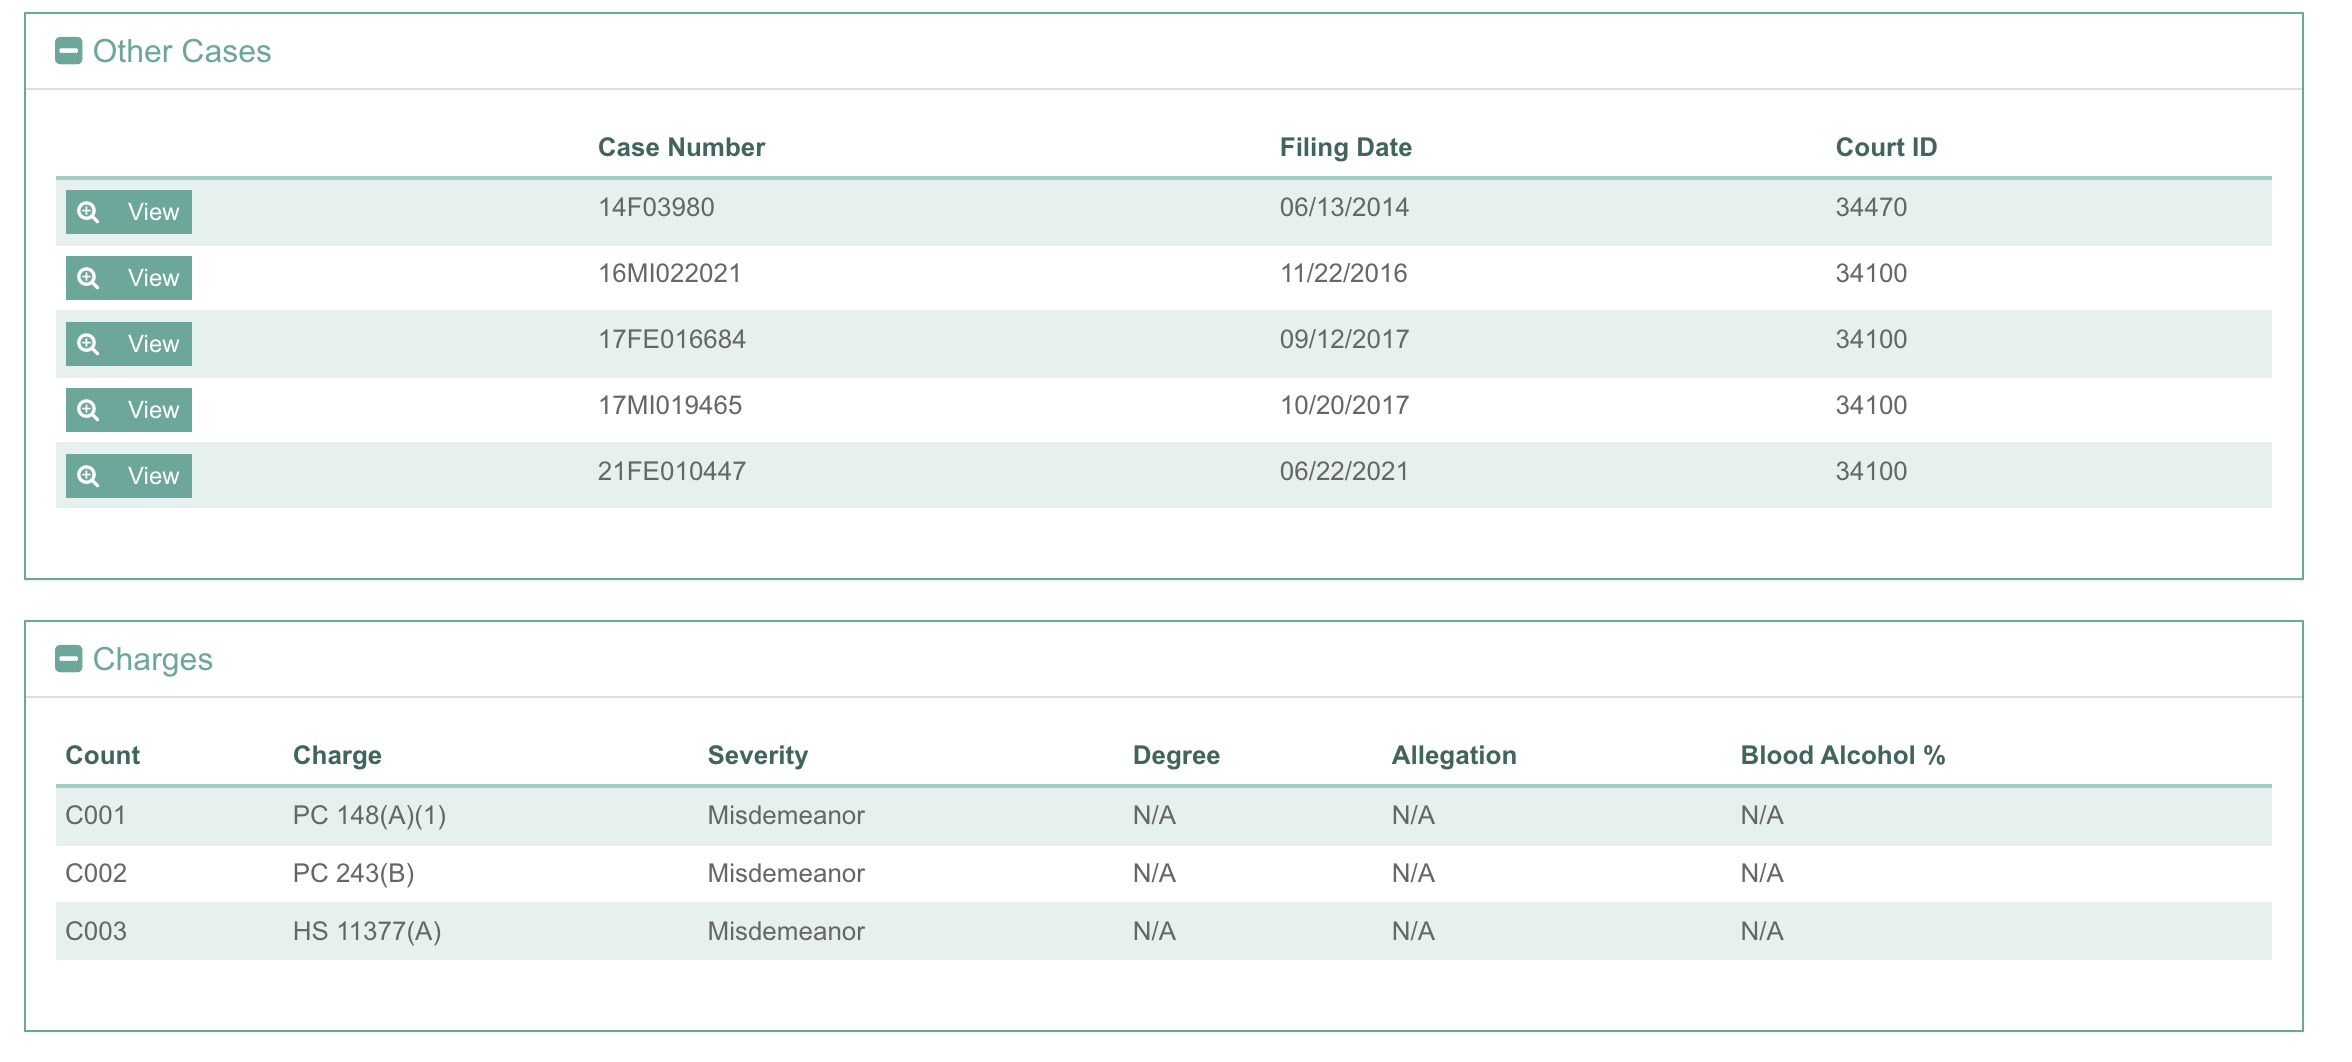
Task: Click the Court ID column header
Action: (1886, 147)
